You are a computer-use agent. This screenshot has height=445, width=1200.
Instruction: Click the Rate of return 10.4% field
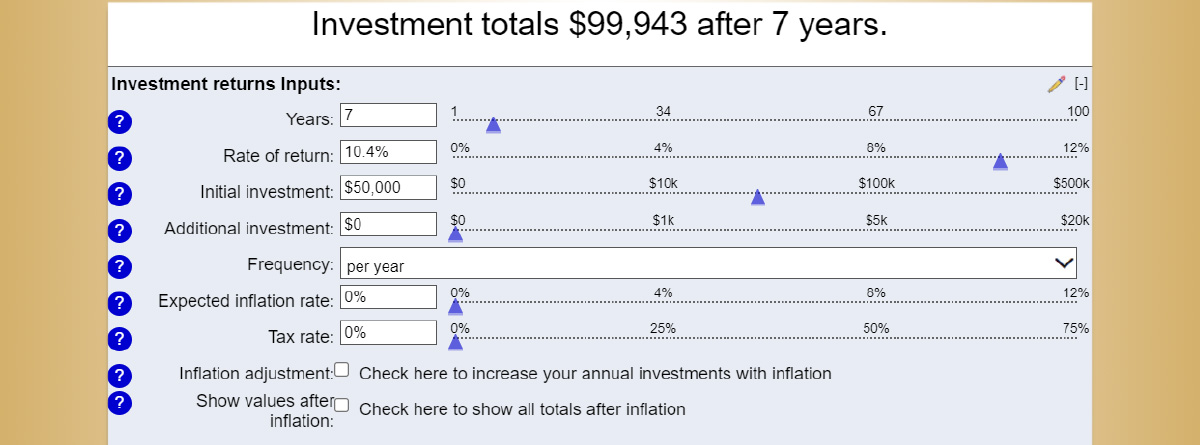pyautogui.click(x=389, y=152)
